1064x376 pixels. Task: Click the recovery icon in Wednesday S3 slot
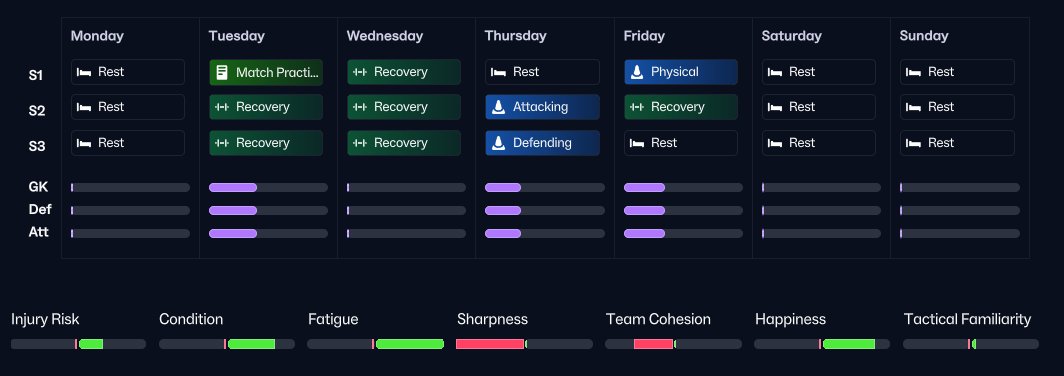coord(360,143)
